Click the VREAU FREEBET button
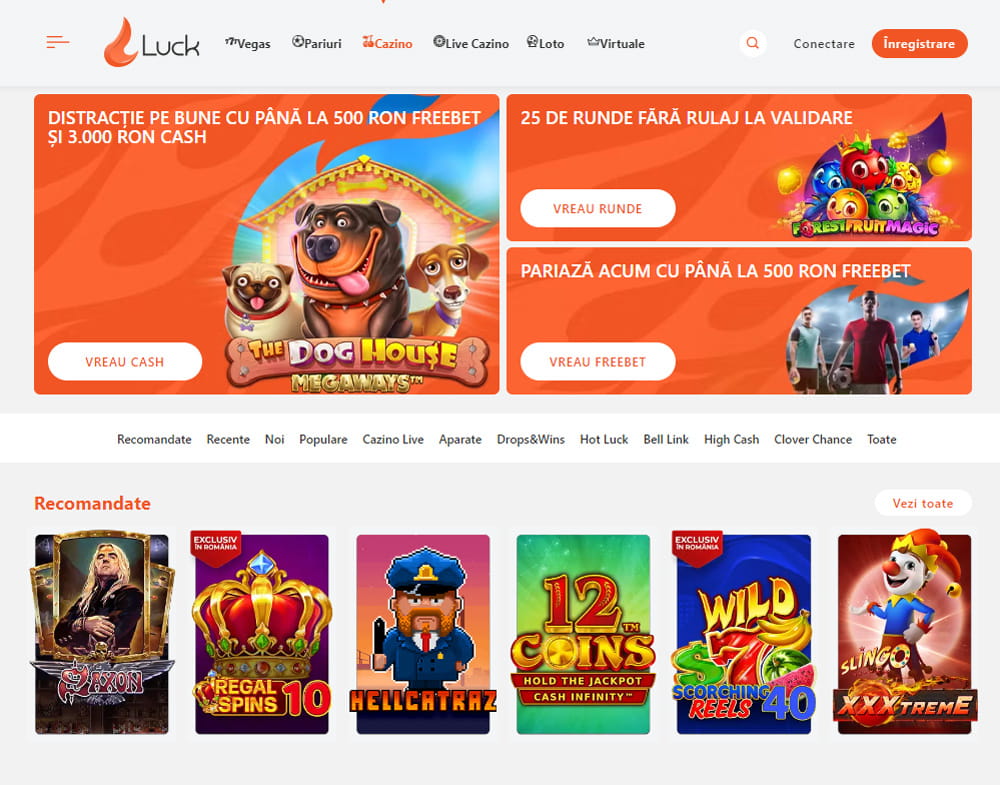This screenshot has height=785, width=1000. 598,362
